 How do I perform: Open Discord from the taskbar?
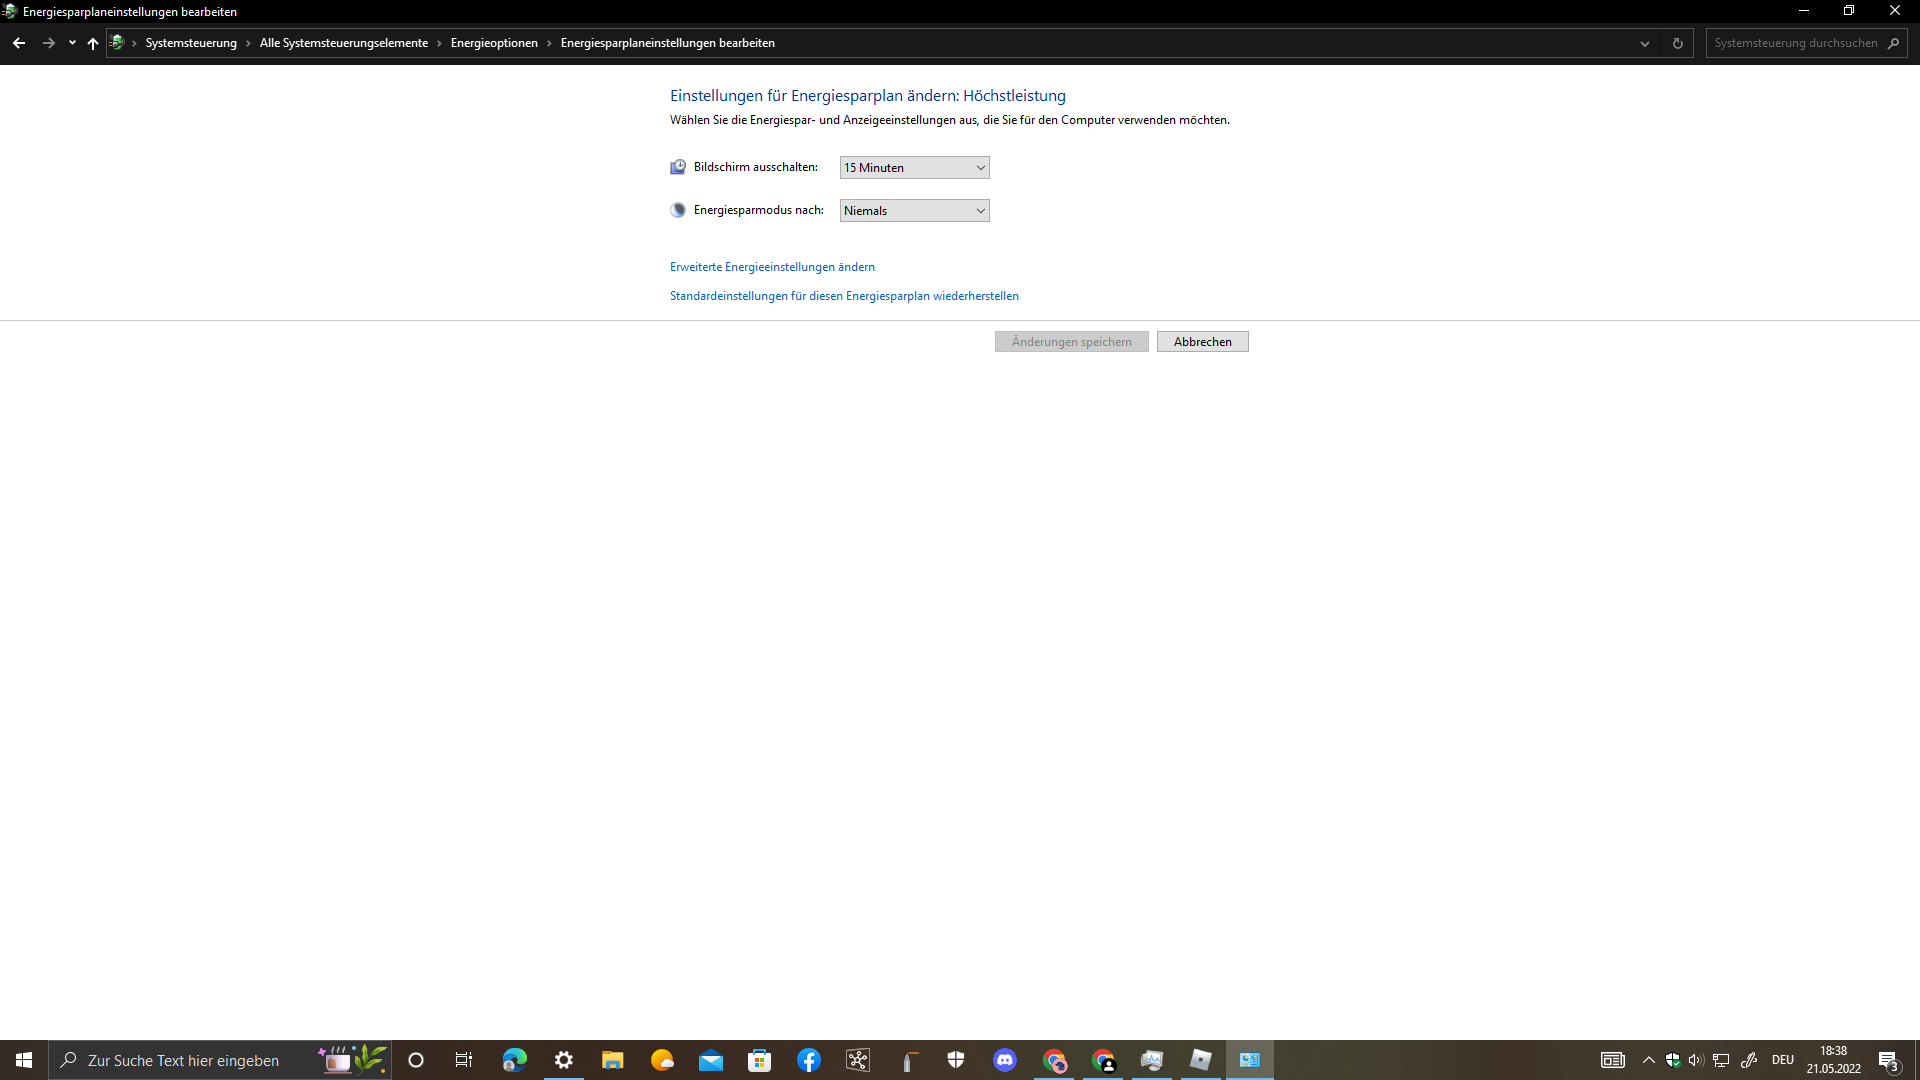tap(1005, 1060)
